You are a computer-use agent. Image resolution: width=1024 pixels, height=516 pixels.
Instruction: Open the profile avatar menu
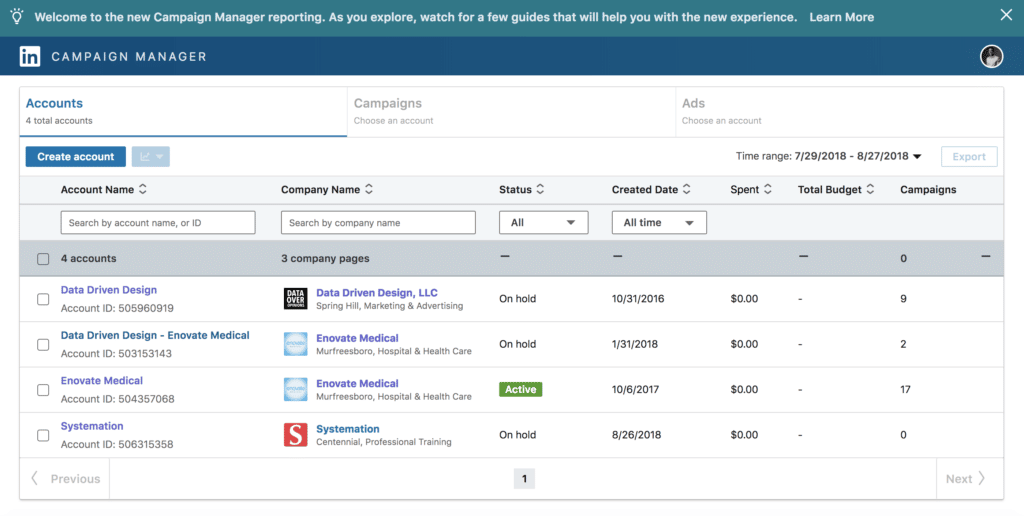tap(991, 56)
